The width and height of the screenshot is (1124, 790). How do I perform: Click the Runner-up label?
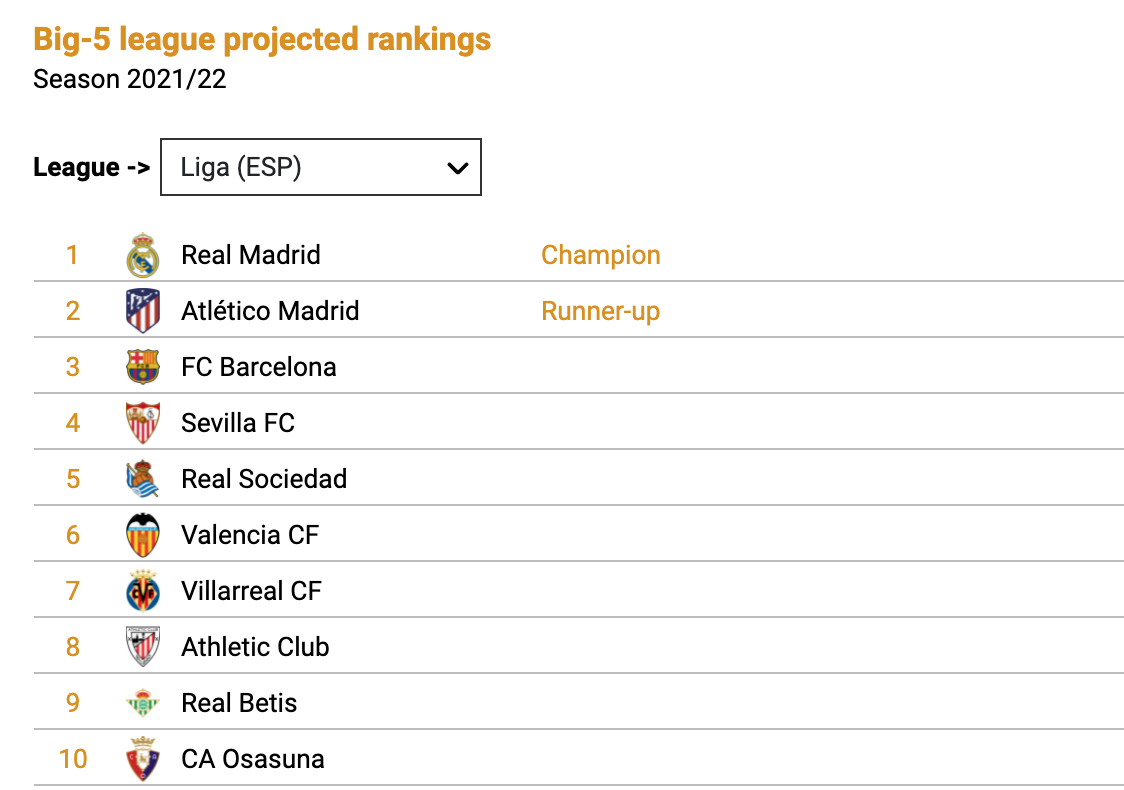click(601, 311)
